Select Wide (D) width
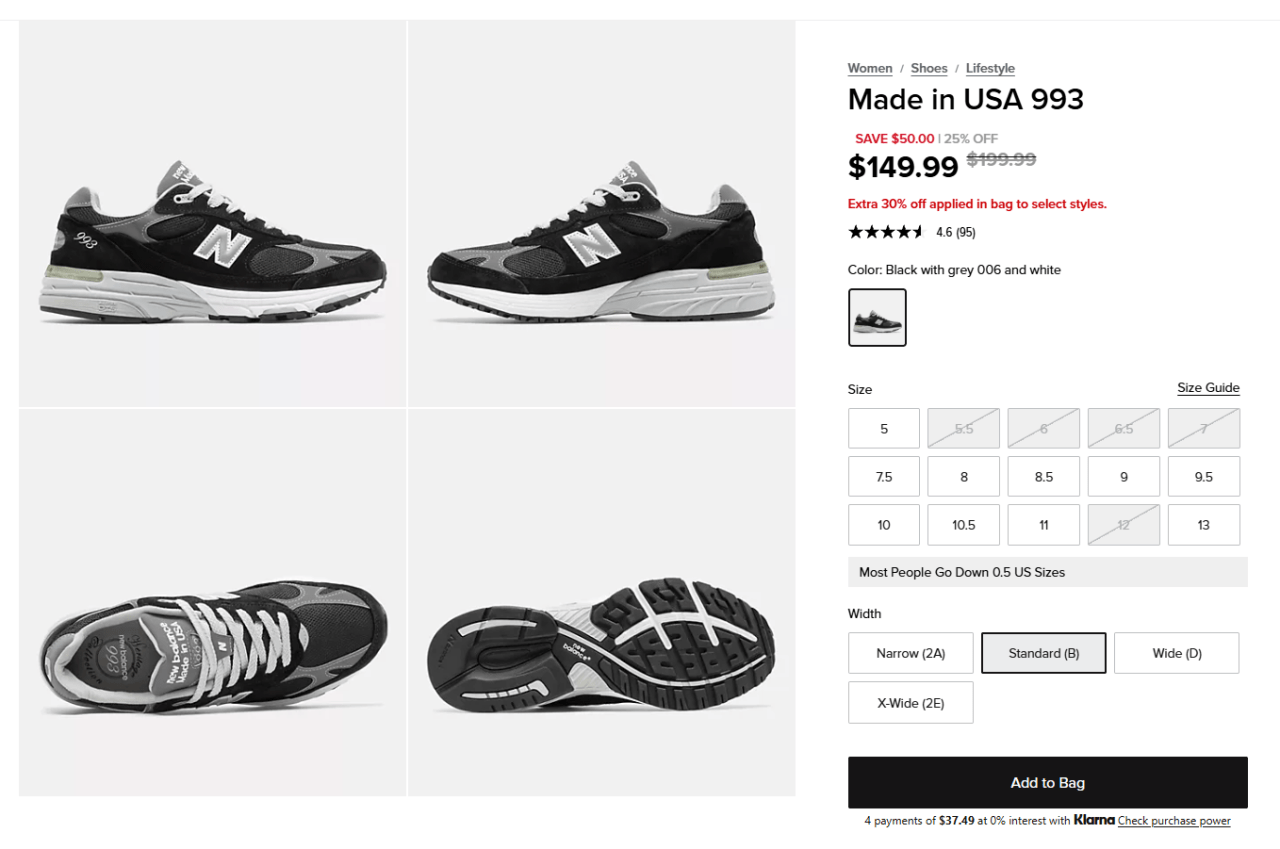This screenshot has width=1280, height=849. point(1177,653)
